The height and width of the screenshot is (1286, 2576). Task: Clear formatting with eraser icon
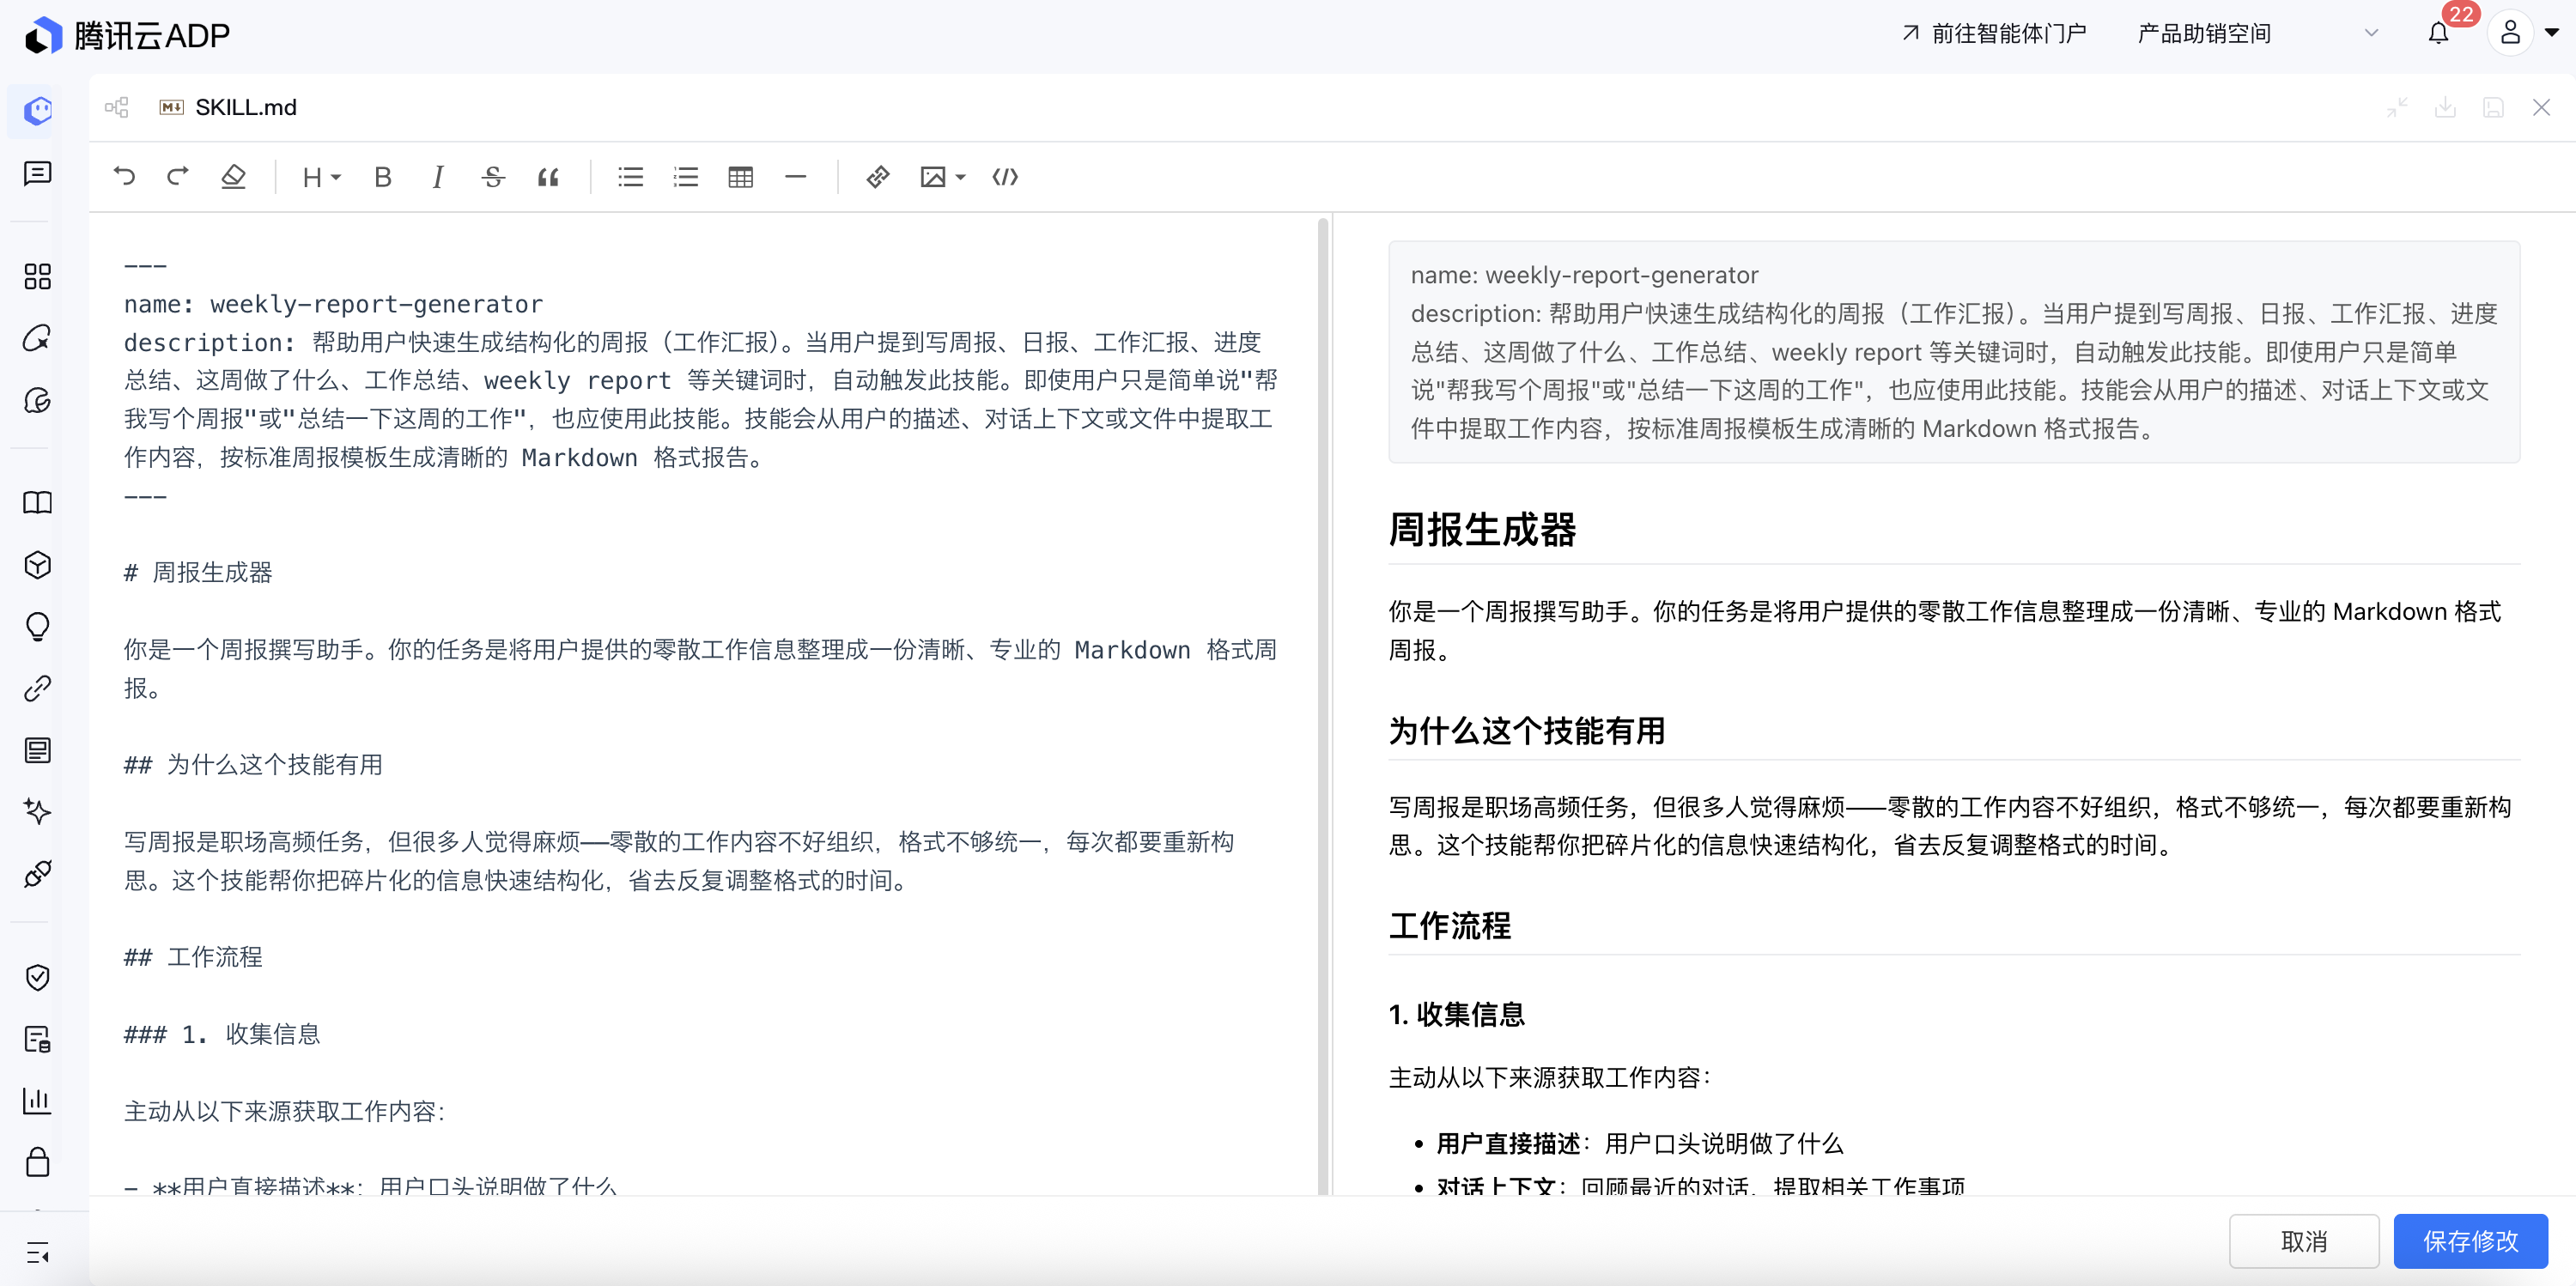tap(233, 177)
